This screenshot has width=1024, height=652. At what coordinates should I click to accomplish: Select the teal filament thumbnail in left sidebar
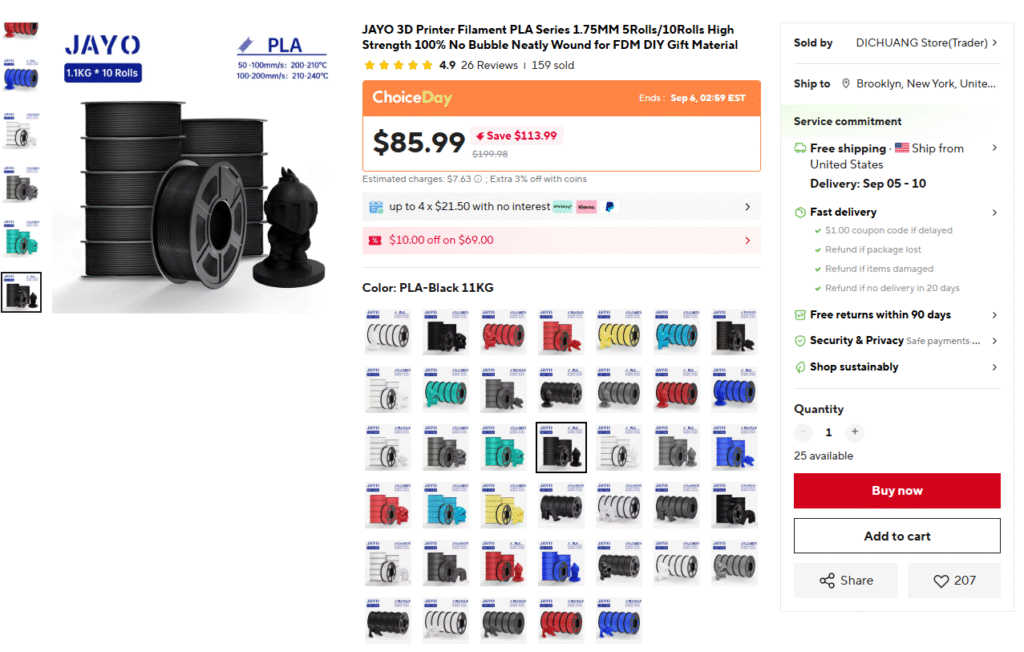21,238
